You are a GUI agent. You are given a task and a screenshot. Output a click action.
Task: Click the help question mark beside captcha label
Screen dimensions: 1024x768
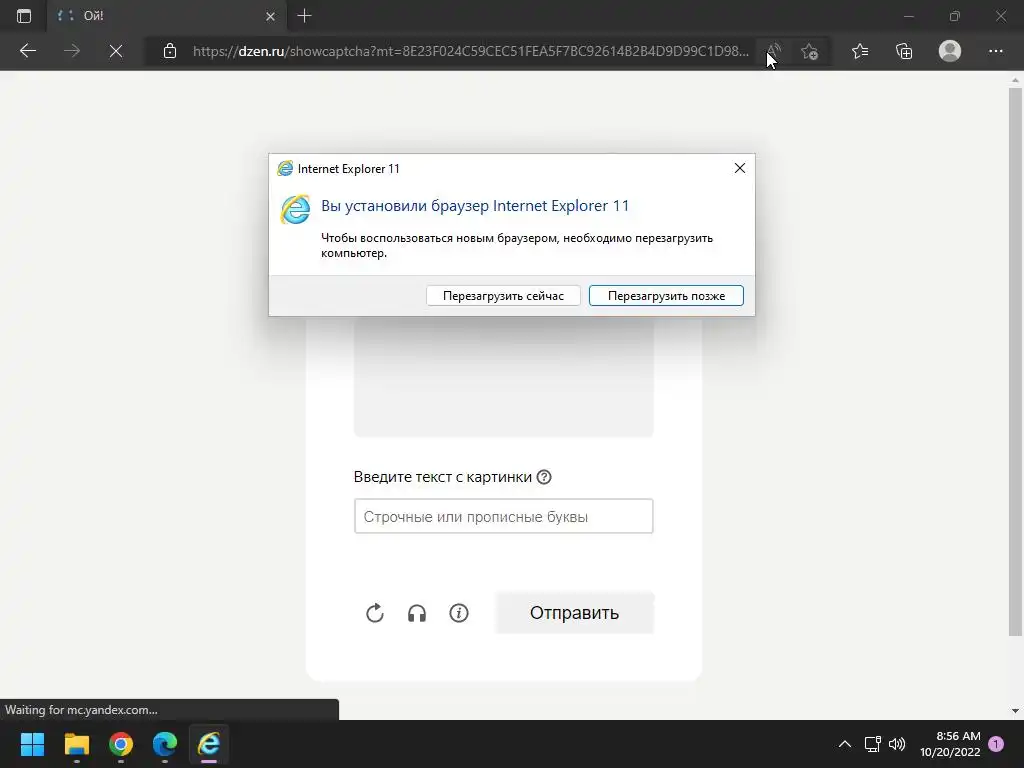point(543,477)
